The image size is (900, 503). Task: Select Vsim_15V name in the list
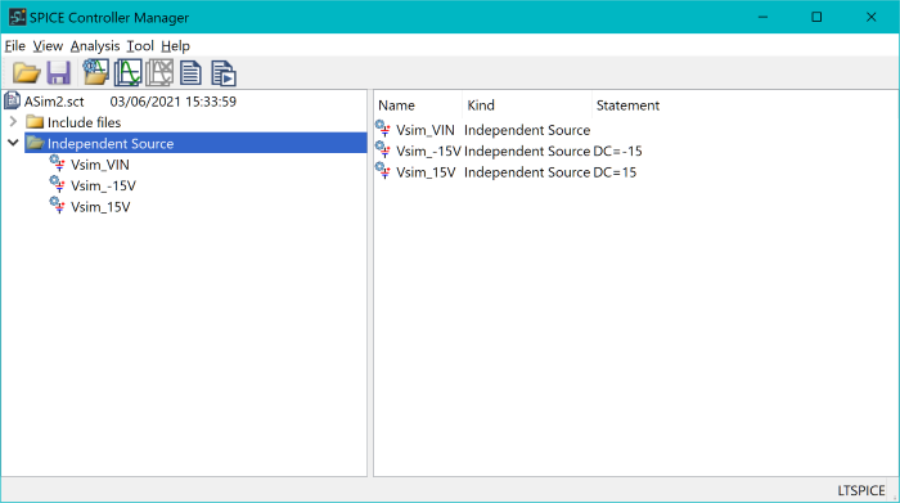[426, 172]
